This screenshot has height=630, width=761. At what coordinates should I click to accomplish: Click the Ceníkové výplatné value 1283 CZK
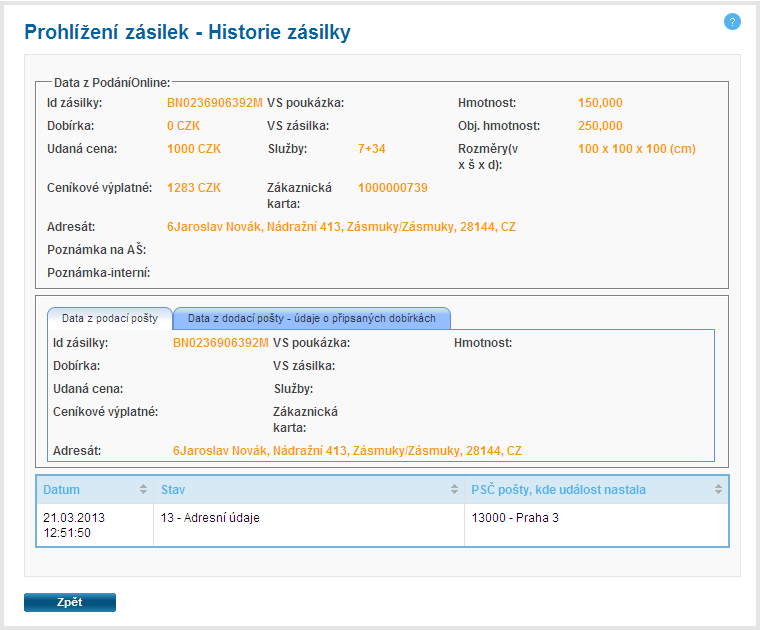tap(194, 188)
